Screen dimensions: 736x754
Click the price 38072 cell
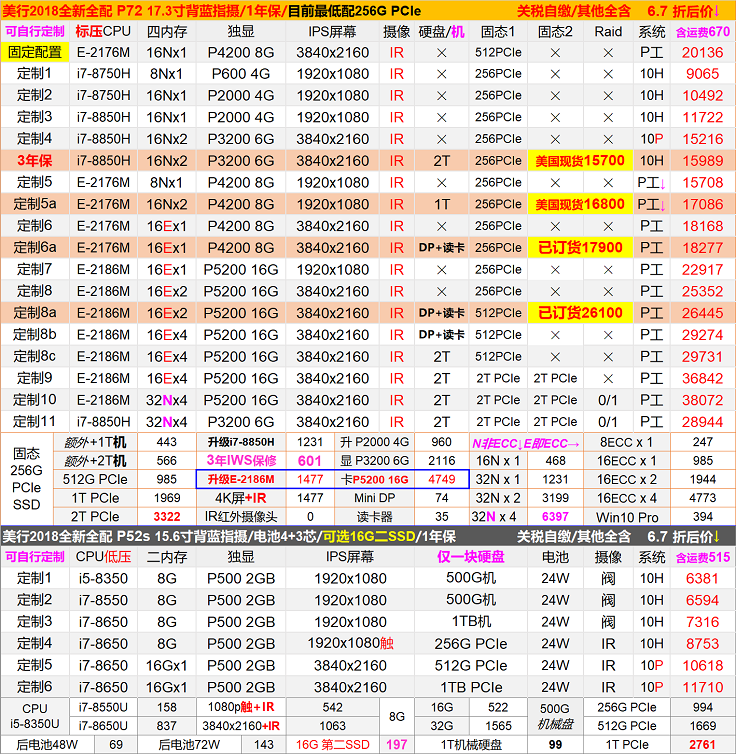coord(703,400)
